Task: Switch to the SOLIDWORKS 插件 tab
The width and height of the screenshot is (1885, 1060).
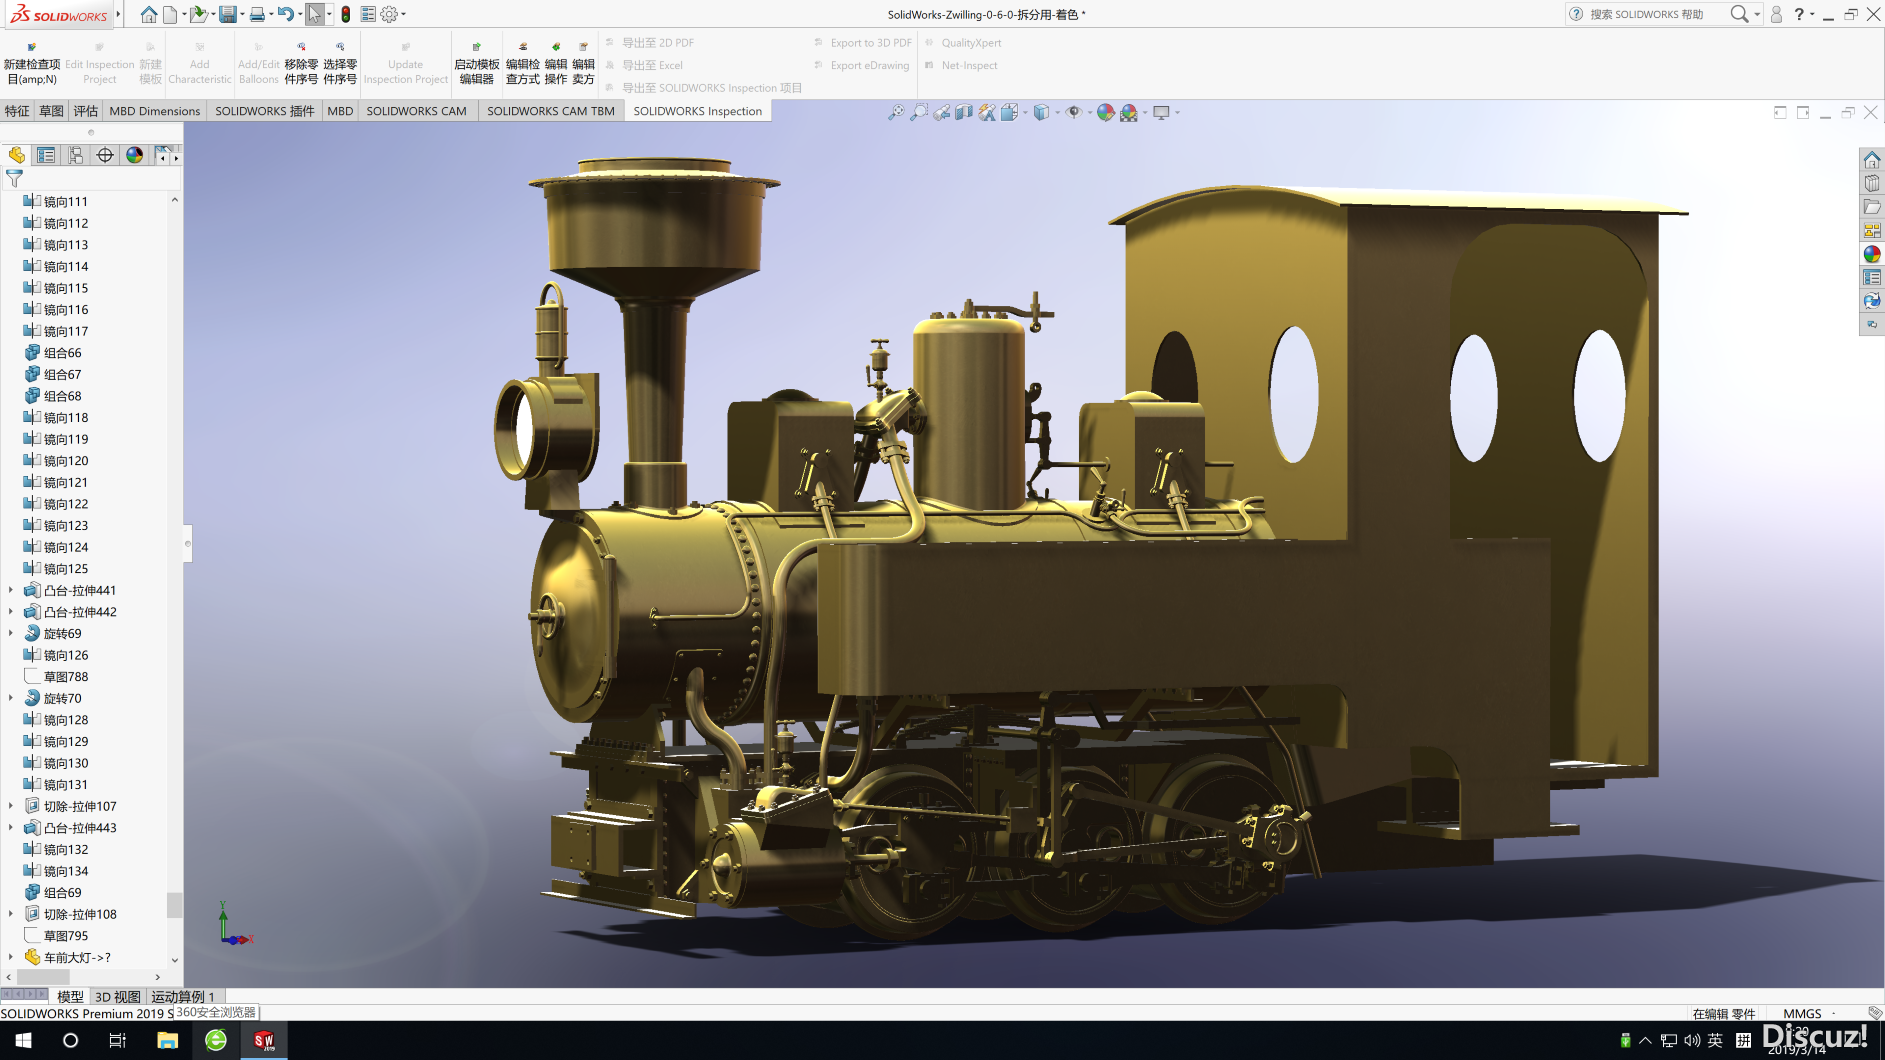Action: click(x=264, y=111)
